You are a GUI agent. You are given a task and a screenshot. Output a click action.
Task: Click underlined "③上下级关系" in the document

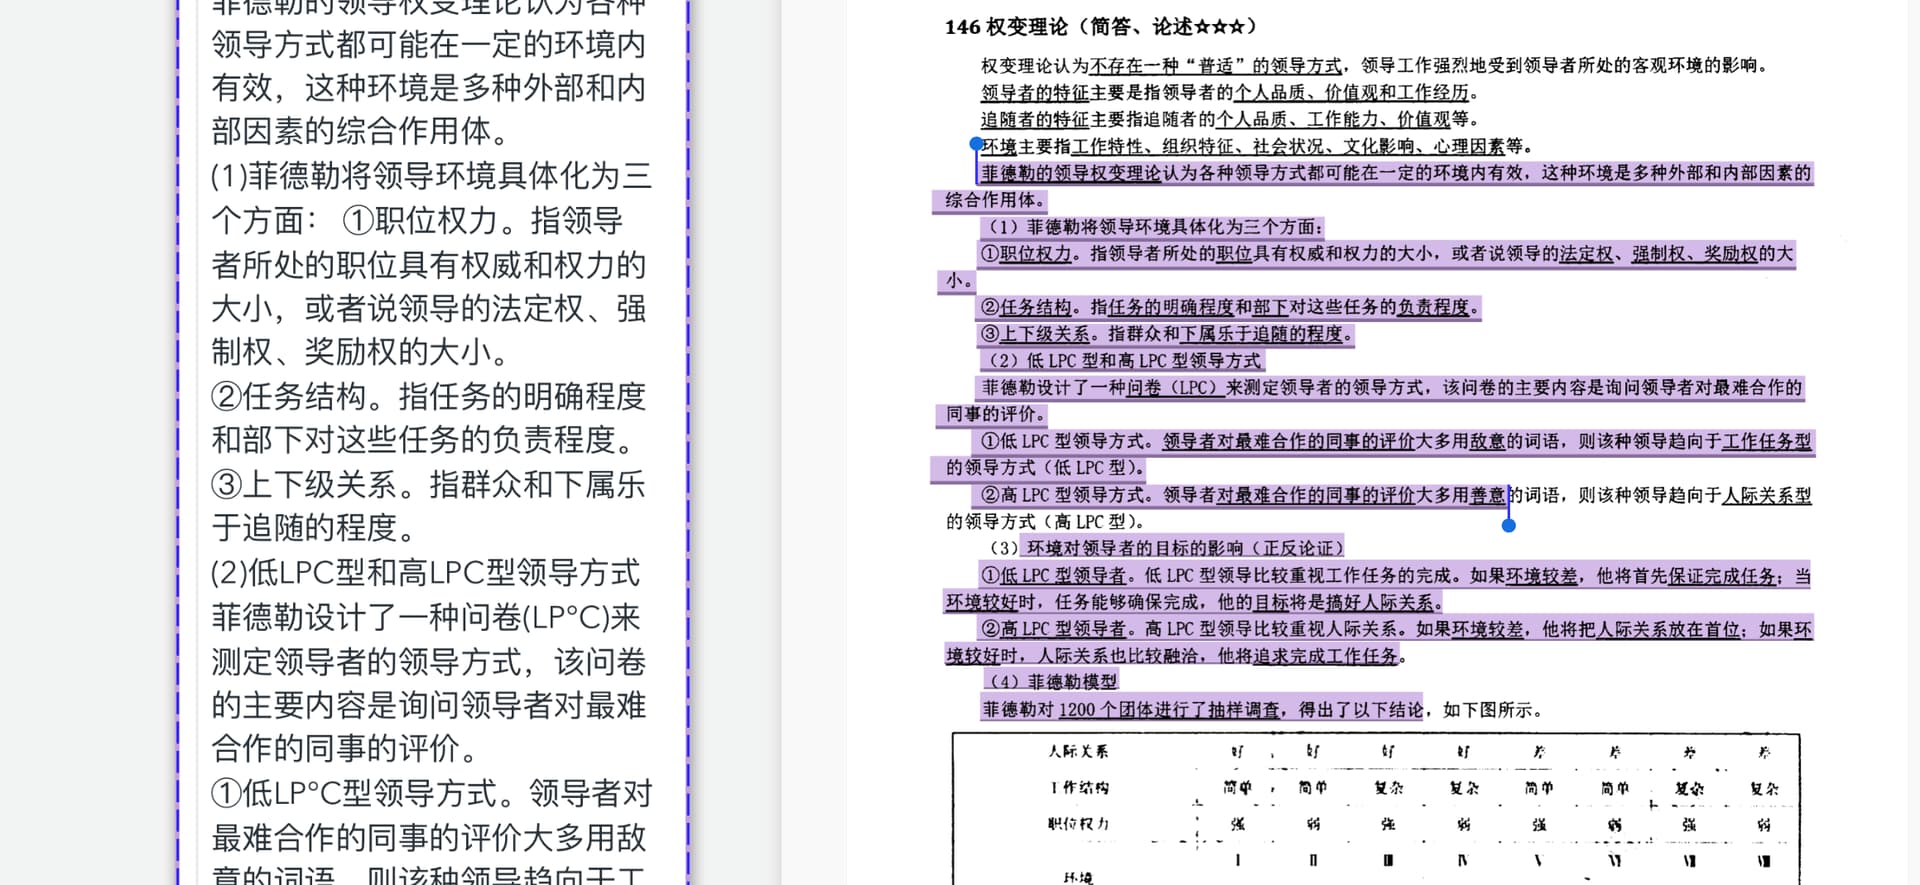coord(1035,334)
